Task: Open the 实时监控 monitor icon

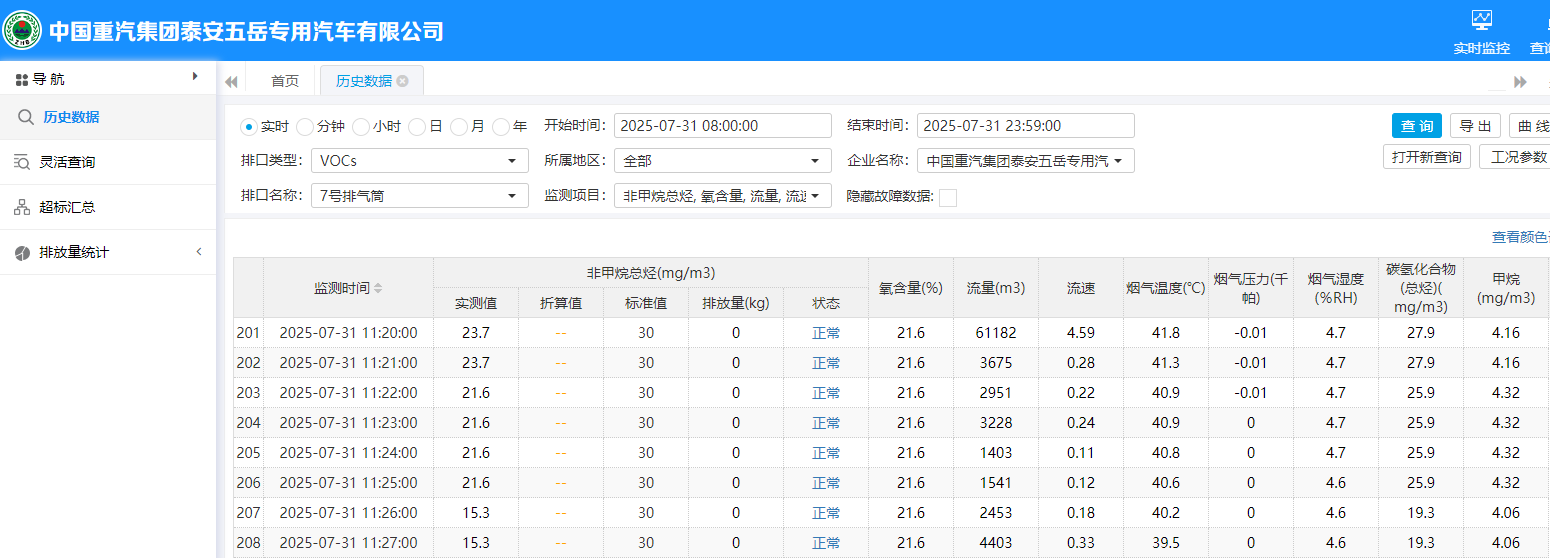Action: pos(1481,21)
